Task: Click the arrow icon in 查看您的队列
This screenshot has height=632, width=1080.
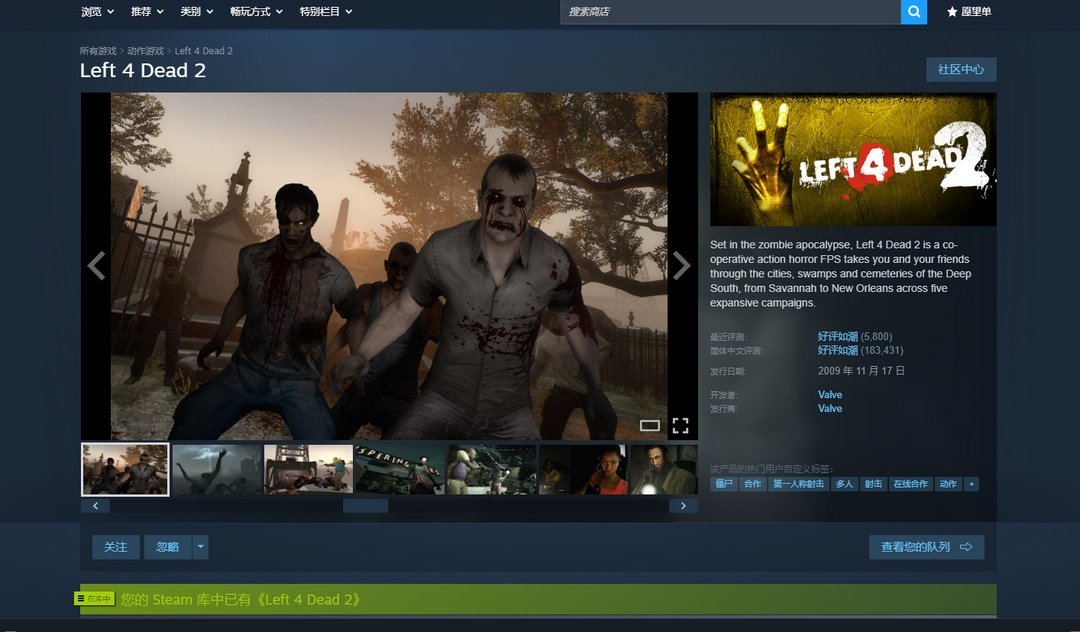Action: (966, 547)
